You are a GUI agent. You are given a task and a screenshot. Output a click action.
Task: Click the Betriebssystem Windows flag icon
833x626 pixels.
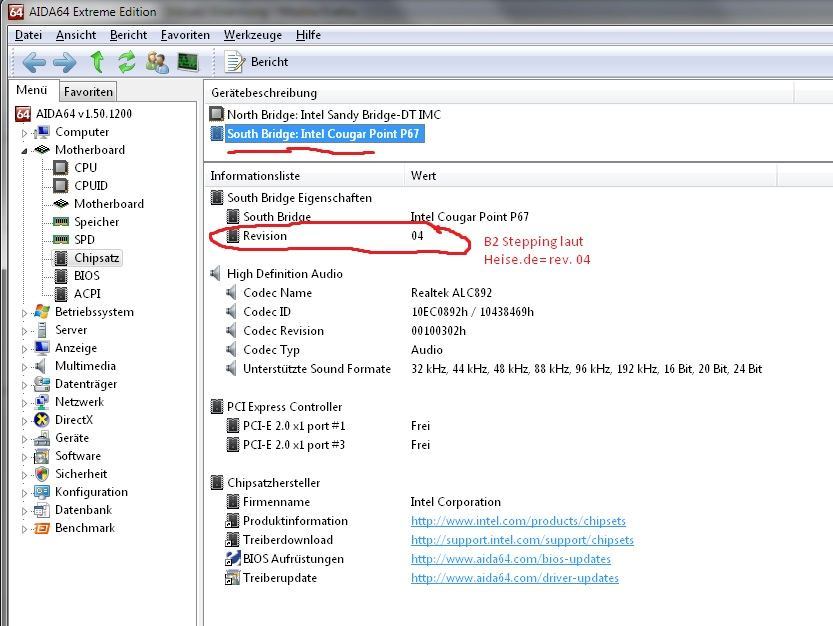pos(41,312)
